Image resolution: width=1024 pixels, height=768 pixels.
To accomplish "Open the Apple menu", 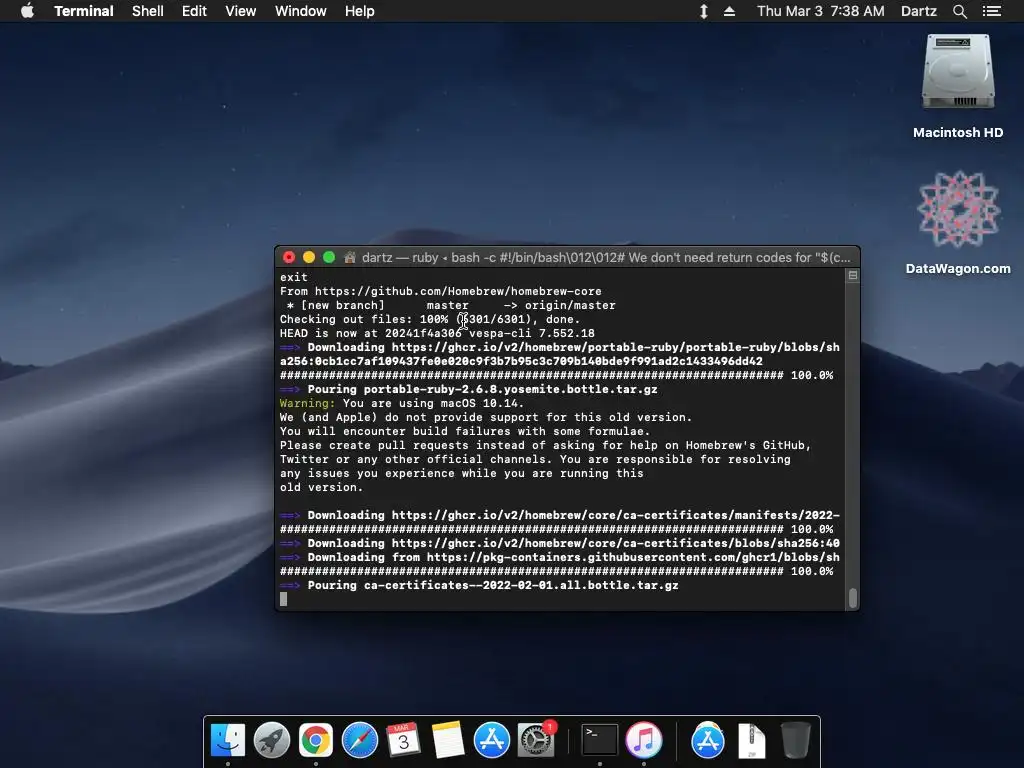I will tap(27, 11).
